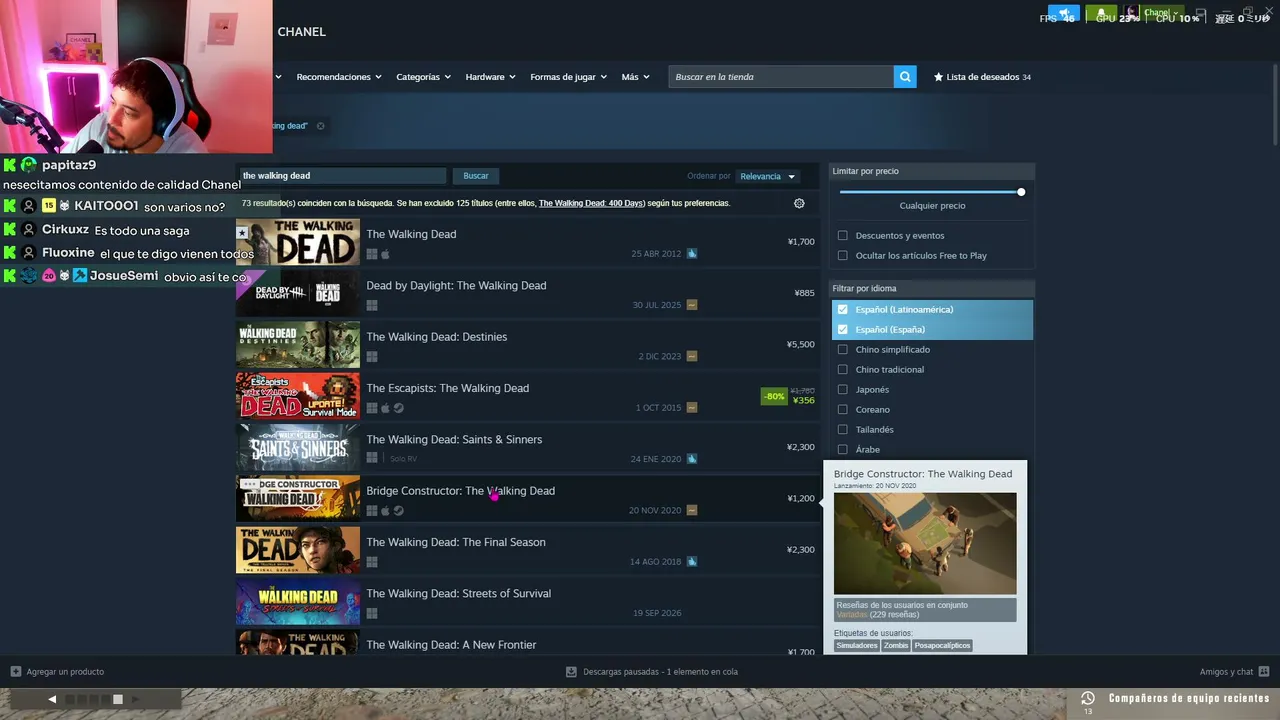Click the positive review icon for The Final Season

tap(692, 562)
